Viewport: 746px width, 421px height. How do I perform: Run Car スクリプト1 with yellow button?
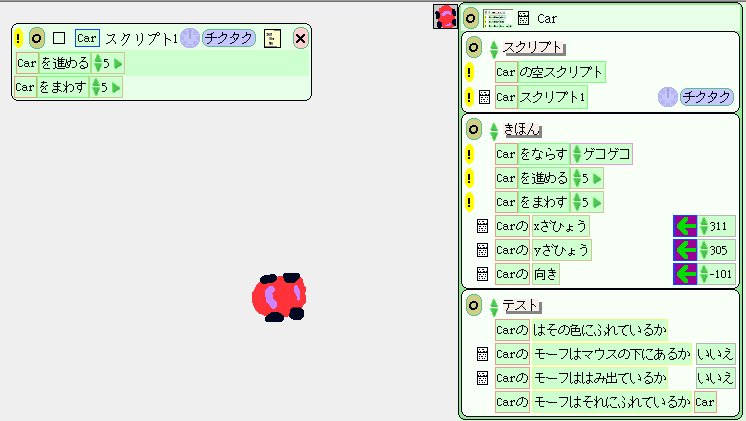coord(469,97)
